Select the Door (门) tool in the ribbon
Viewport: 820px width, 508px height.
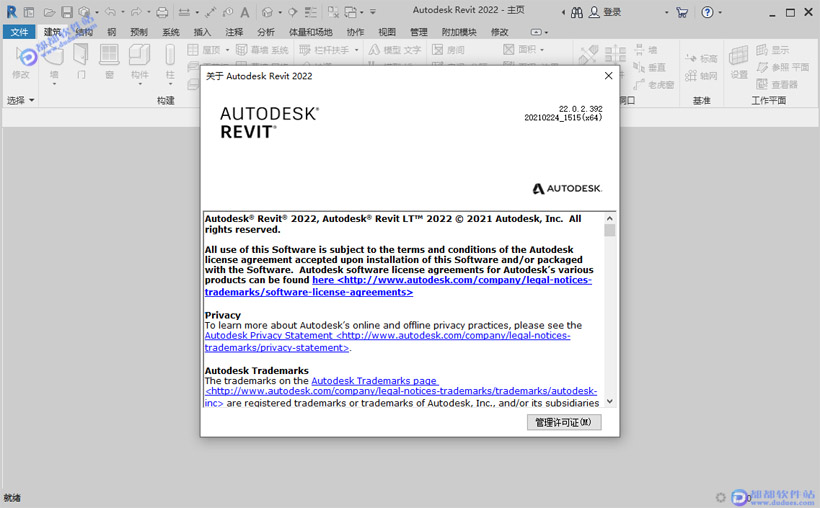click(x=81, y=62)
